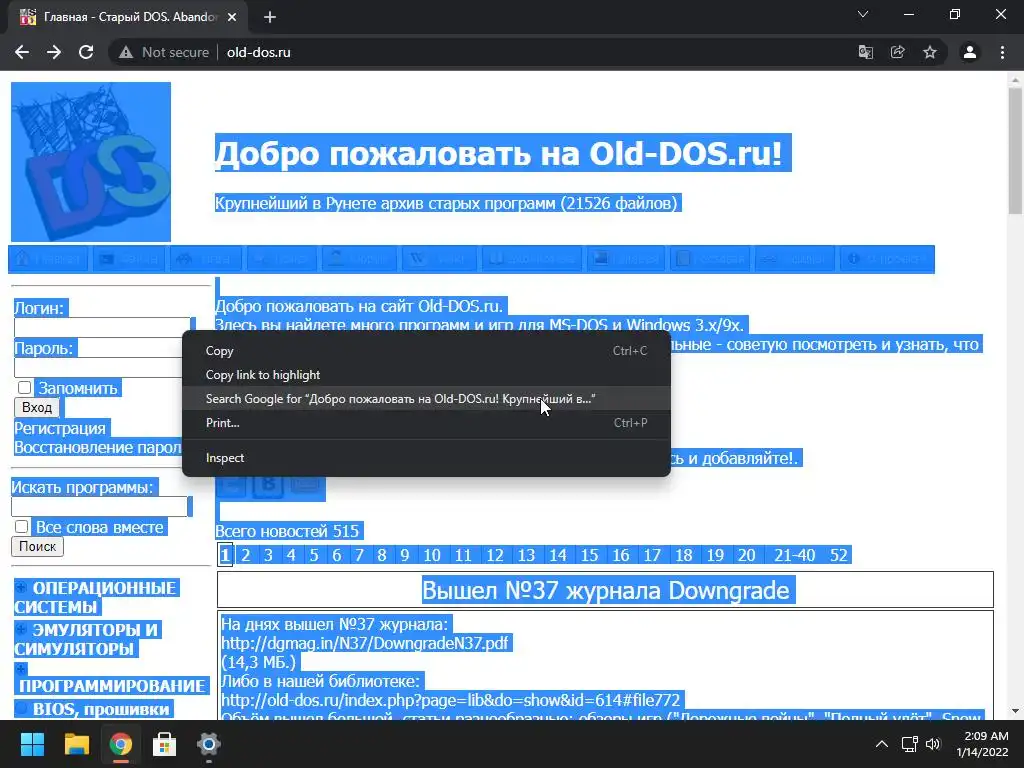Reload the page with the refresh icon
Image resolution: width=1024 pixels, height=768 pixels.
(86, 52)
